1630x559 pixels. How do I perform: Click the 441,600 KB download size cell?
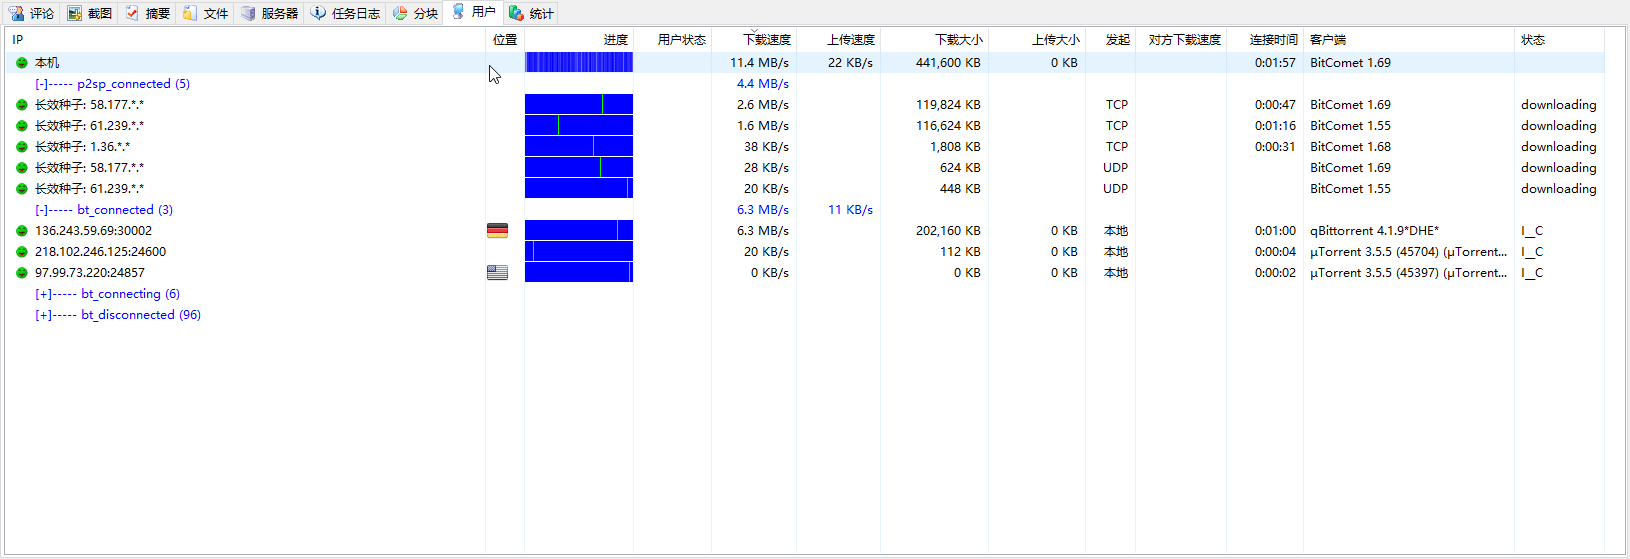[x=948, y=63]
